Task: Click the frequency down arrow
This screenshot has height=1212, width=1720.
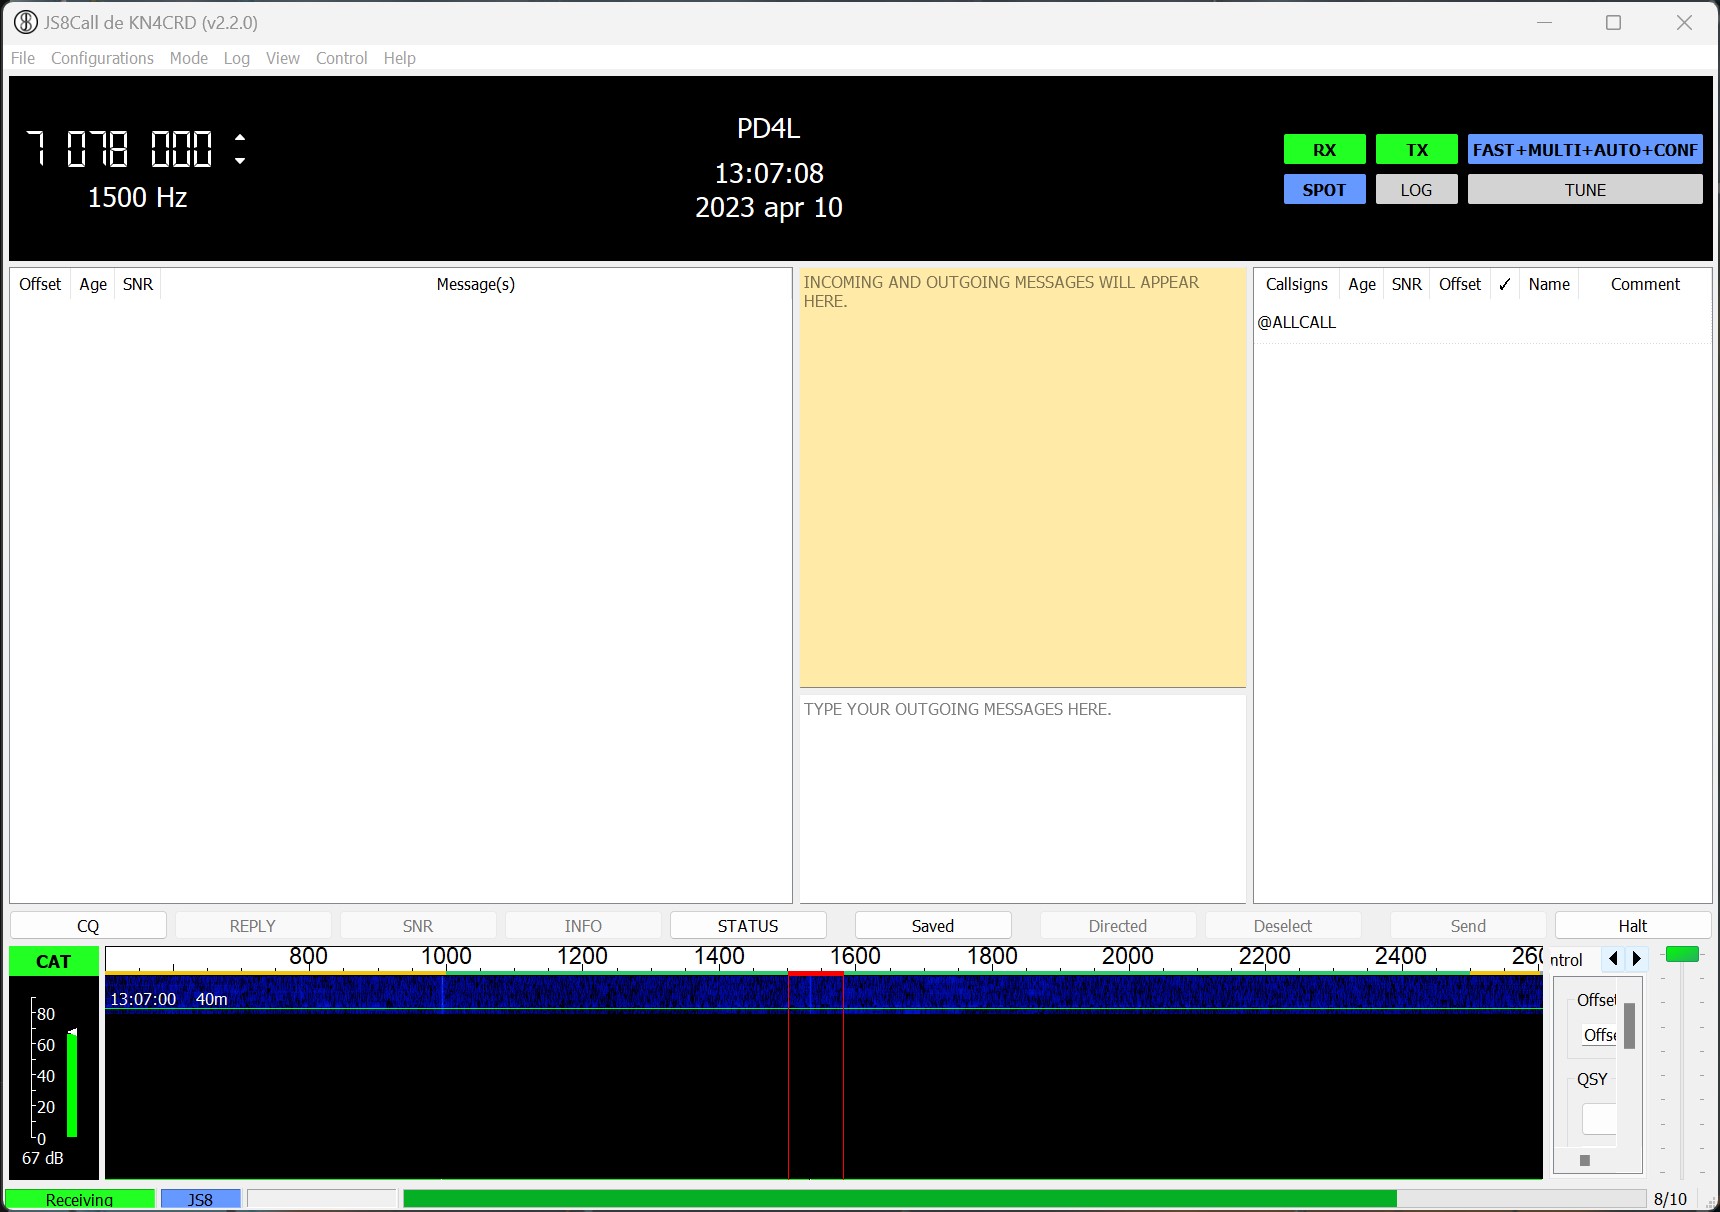Action: click(240, 160)
